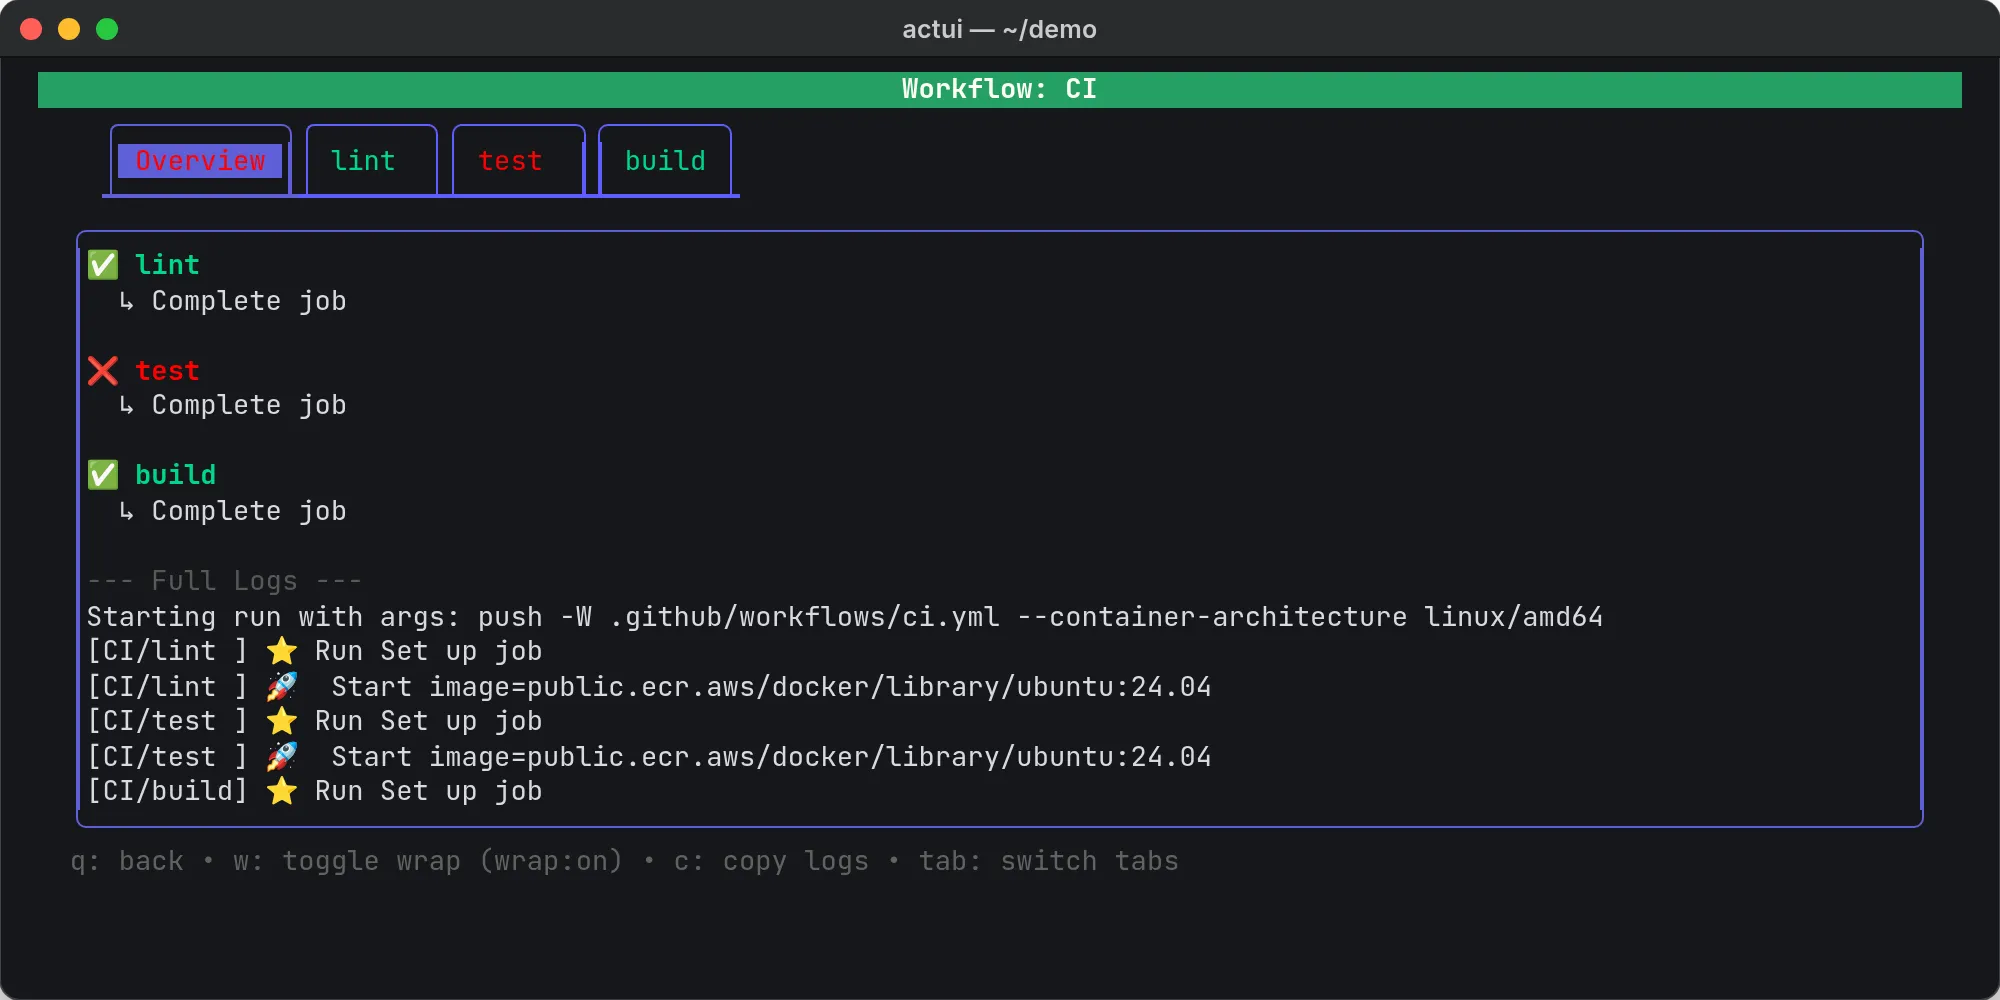Click star icon on CI/lint Run Set up job line
The image size is (2000, 1000).
point(282,651)
